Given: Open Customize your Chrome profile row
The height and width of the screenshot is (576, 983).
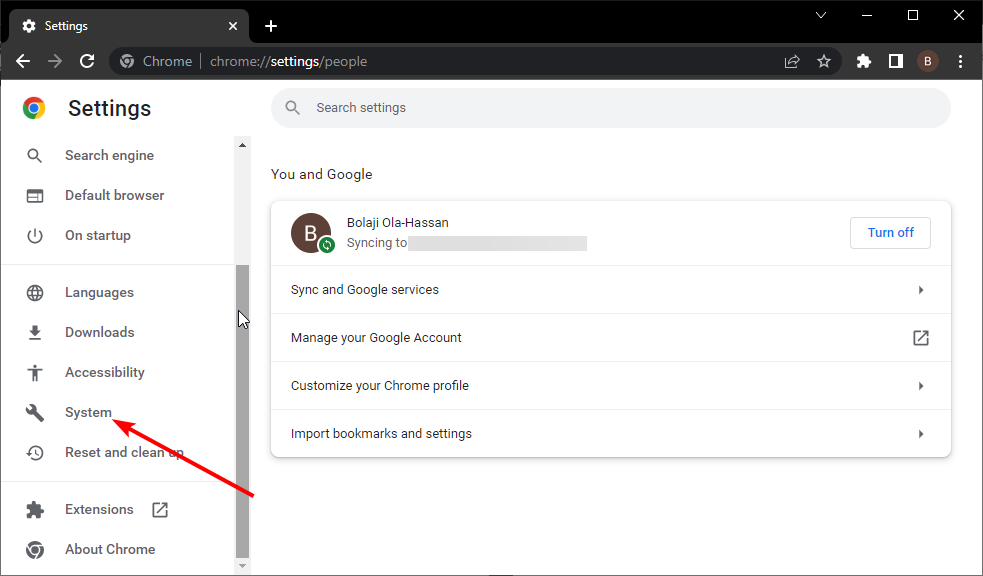Looking at the screenshot, I should (611, 385).
